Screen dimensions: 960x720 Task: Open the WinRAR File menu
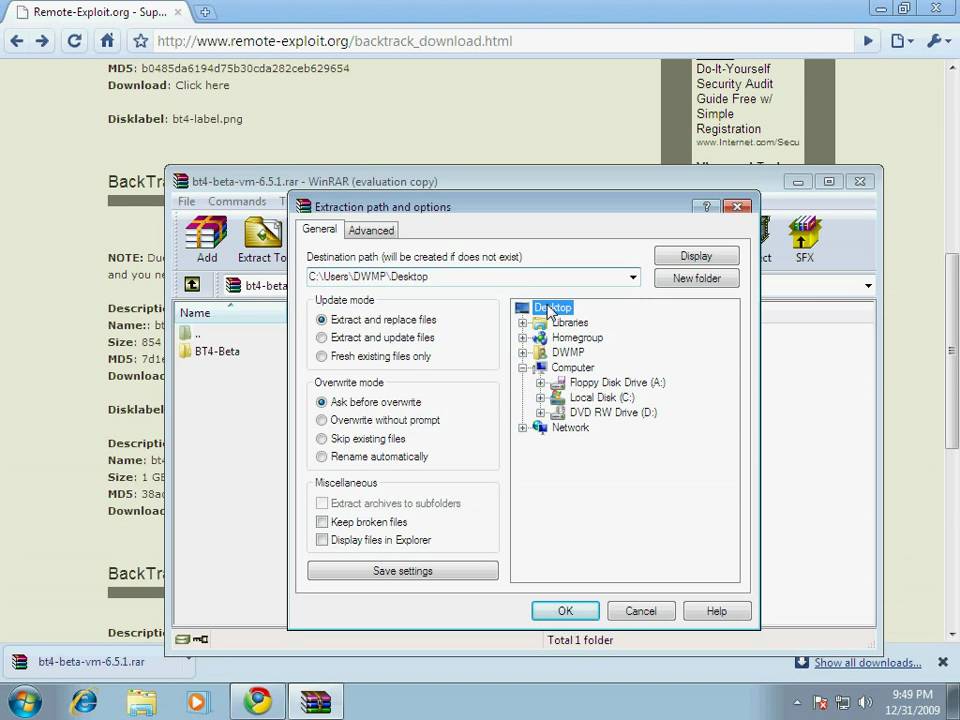tap(186, 201)
